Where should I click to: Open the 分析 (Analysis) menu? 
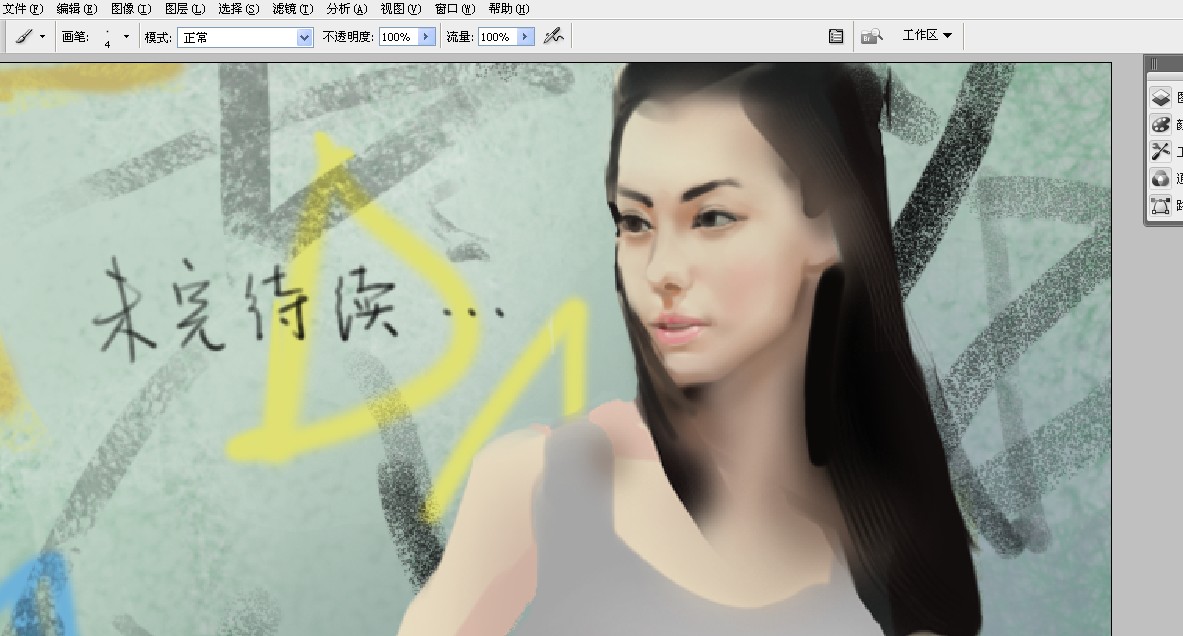(x=347, y=9)
